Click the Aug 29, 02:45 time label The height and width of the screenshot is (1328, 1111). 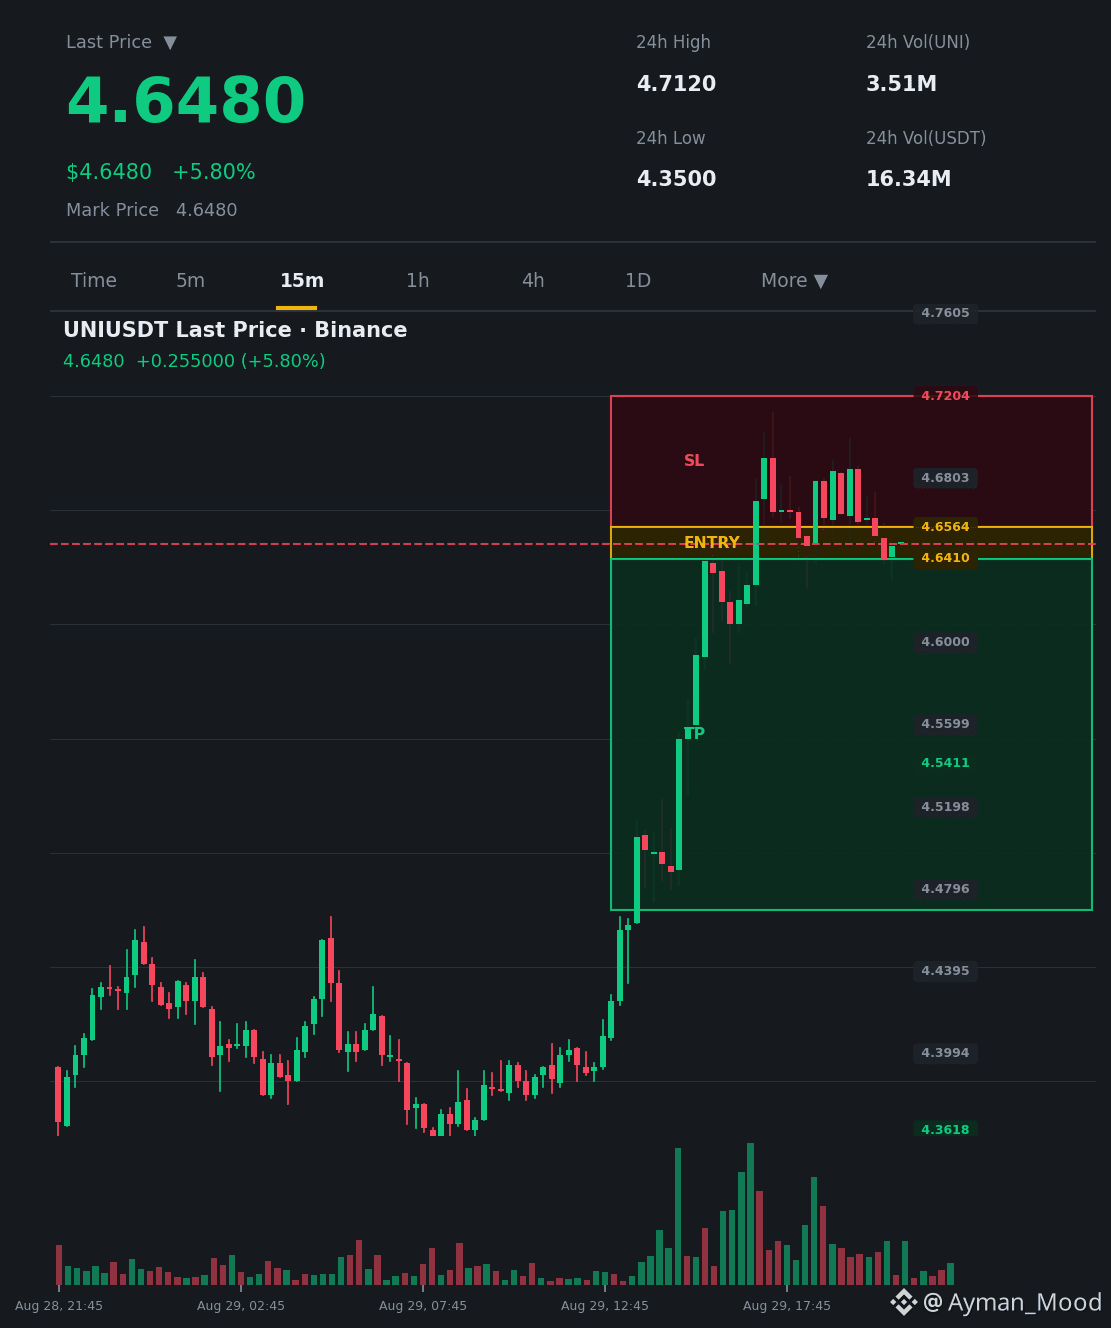(x=241, y=1306)
